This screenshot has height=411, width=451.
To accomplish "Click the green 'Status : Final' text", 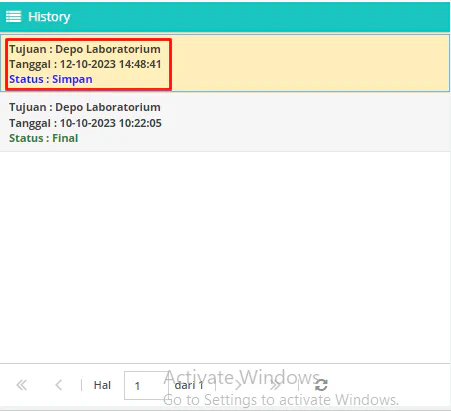I will (44, 138).
